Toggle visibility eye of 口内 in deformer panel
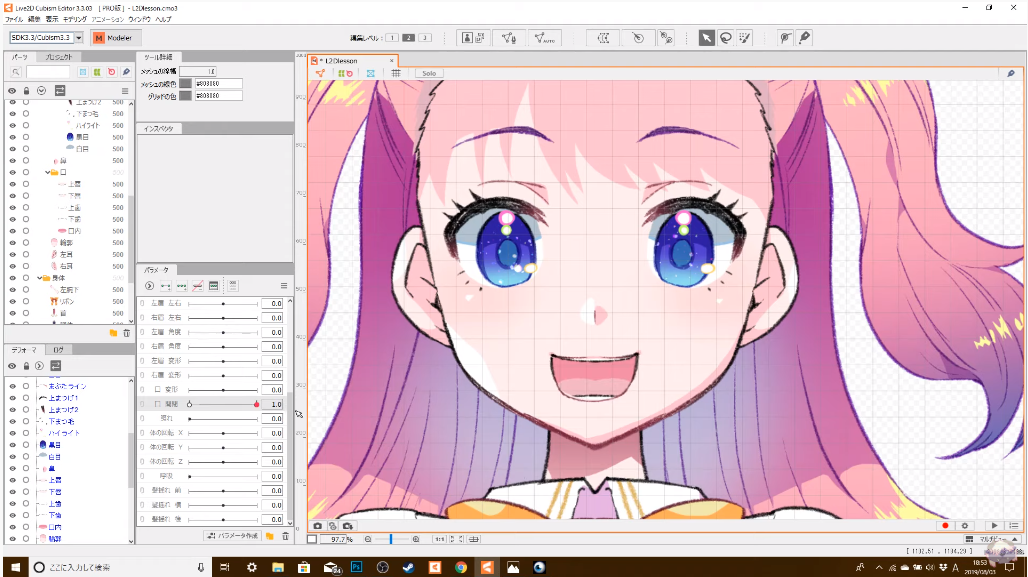 point(12,527)
